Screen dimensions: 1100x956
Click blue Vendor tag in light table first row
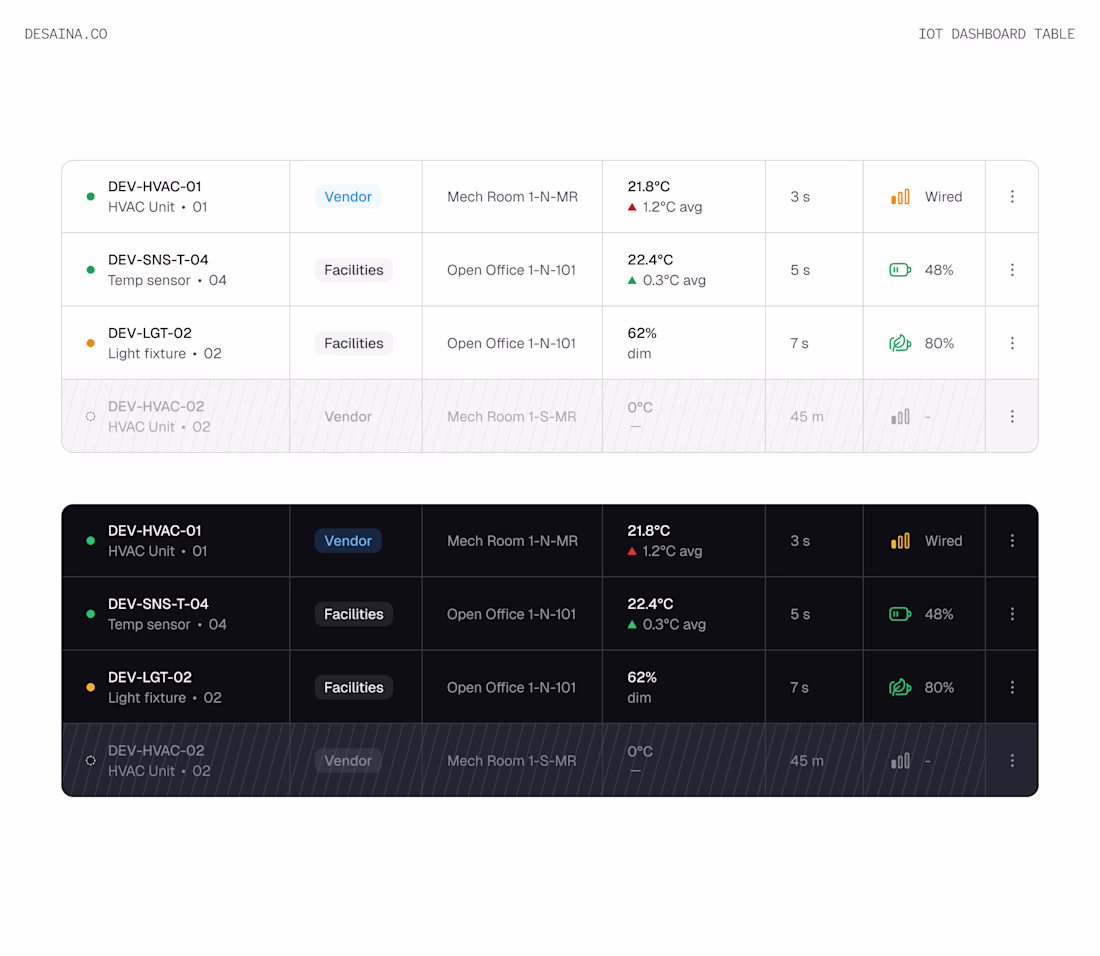click(348, 196)
